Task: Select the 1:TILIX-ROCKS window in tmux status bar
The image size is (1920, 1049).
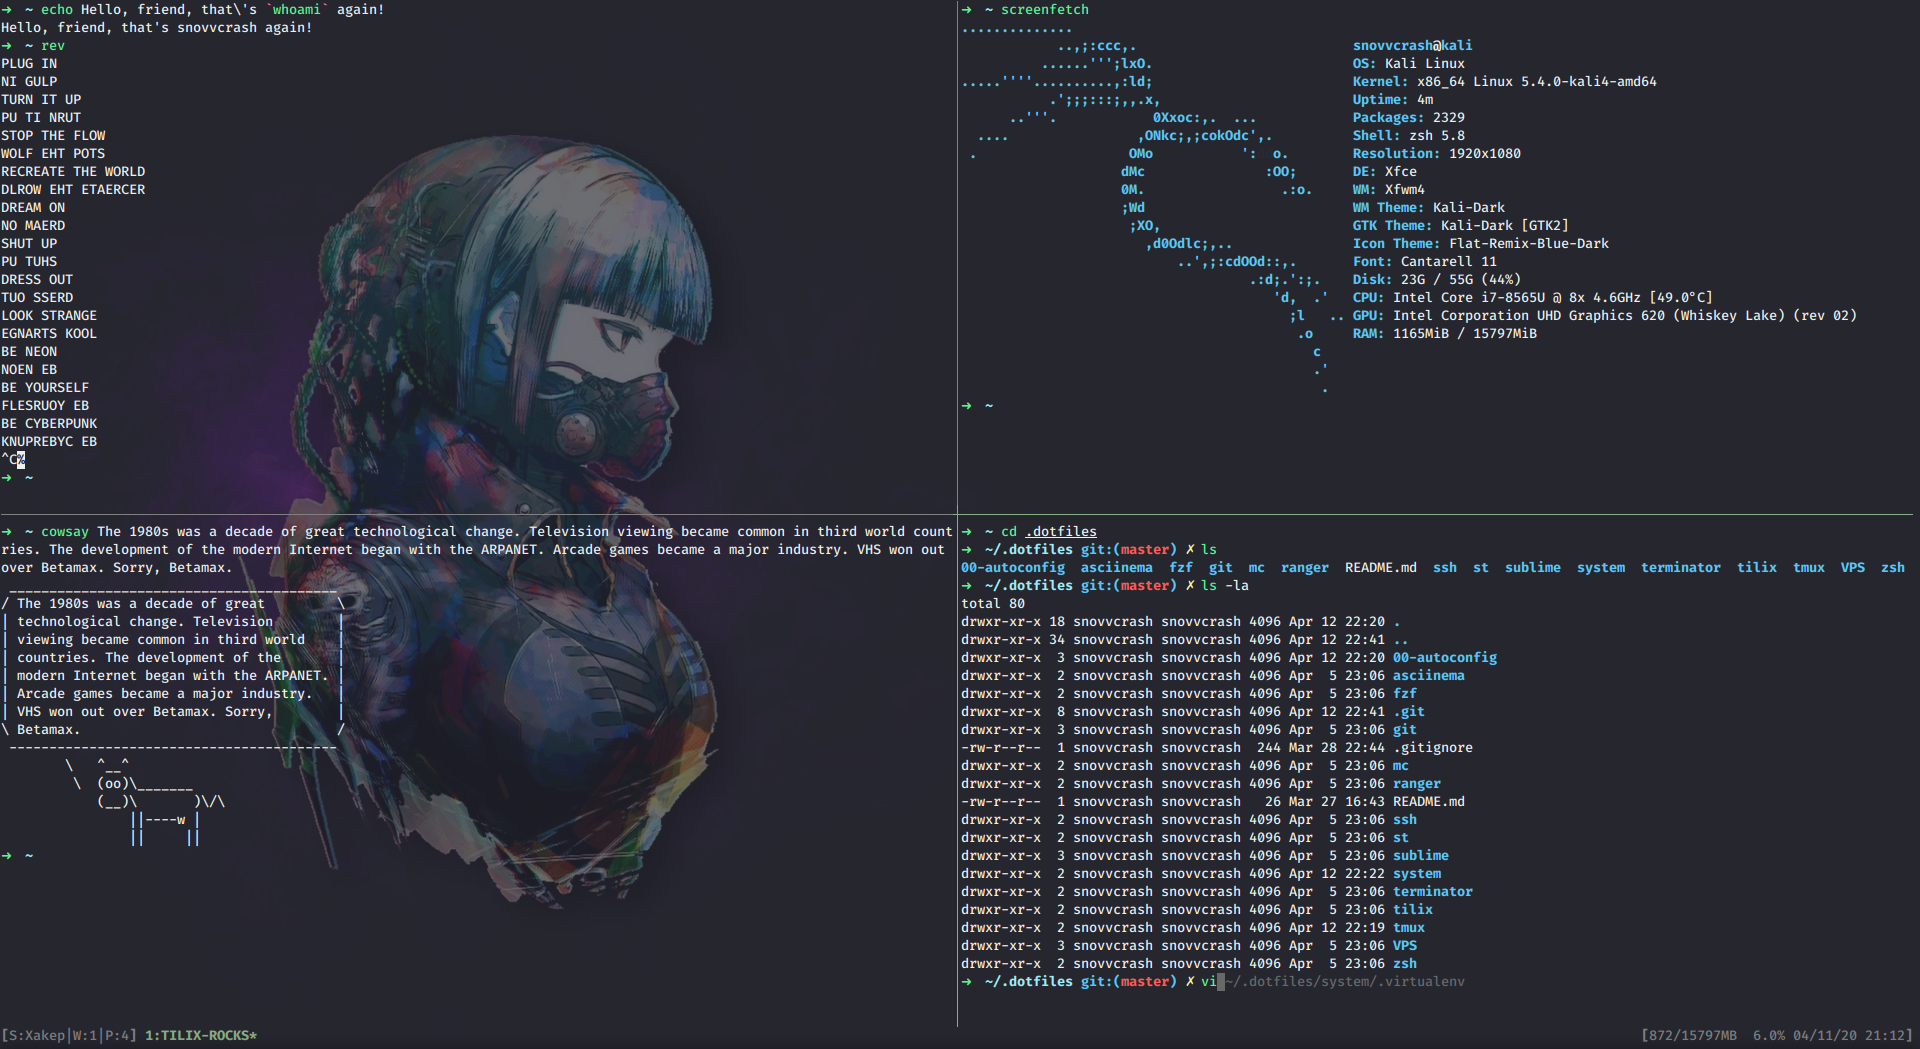Action: (201, 1035)
